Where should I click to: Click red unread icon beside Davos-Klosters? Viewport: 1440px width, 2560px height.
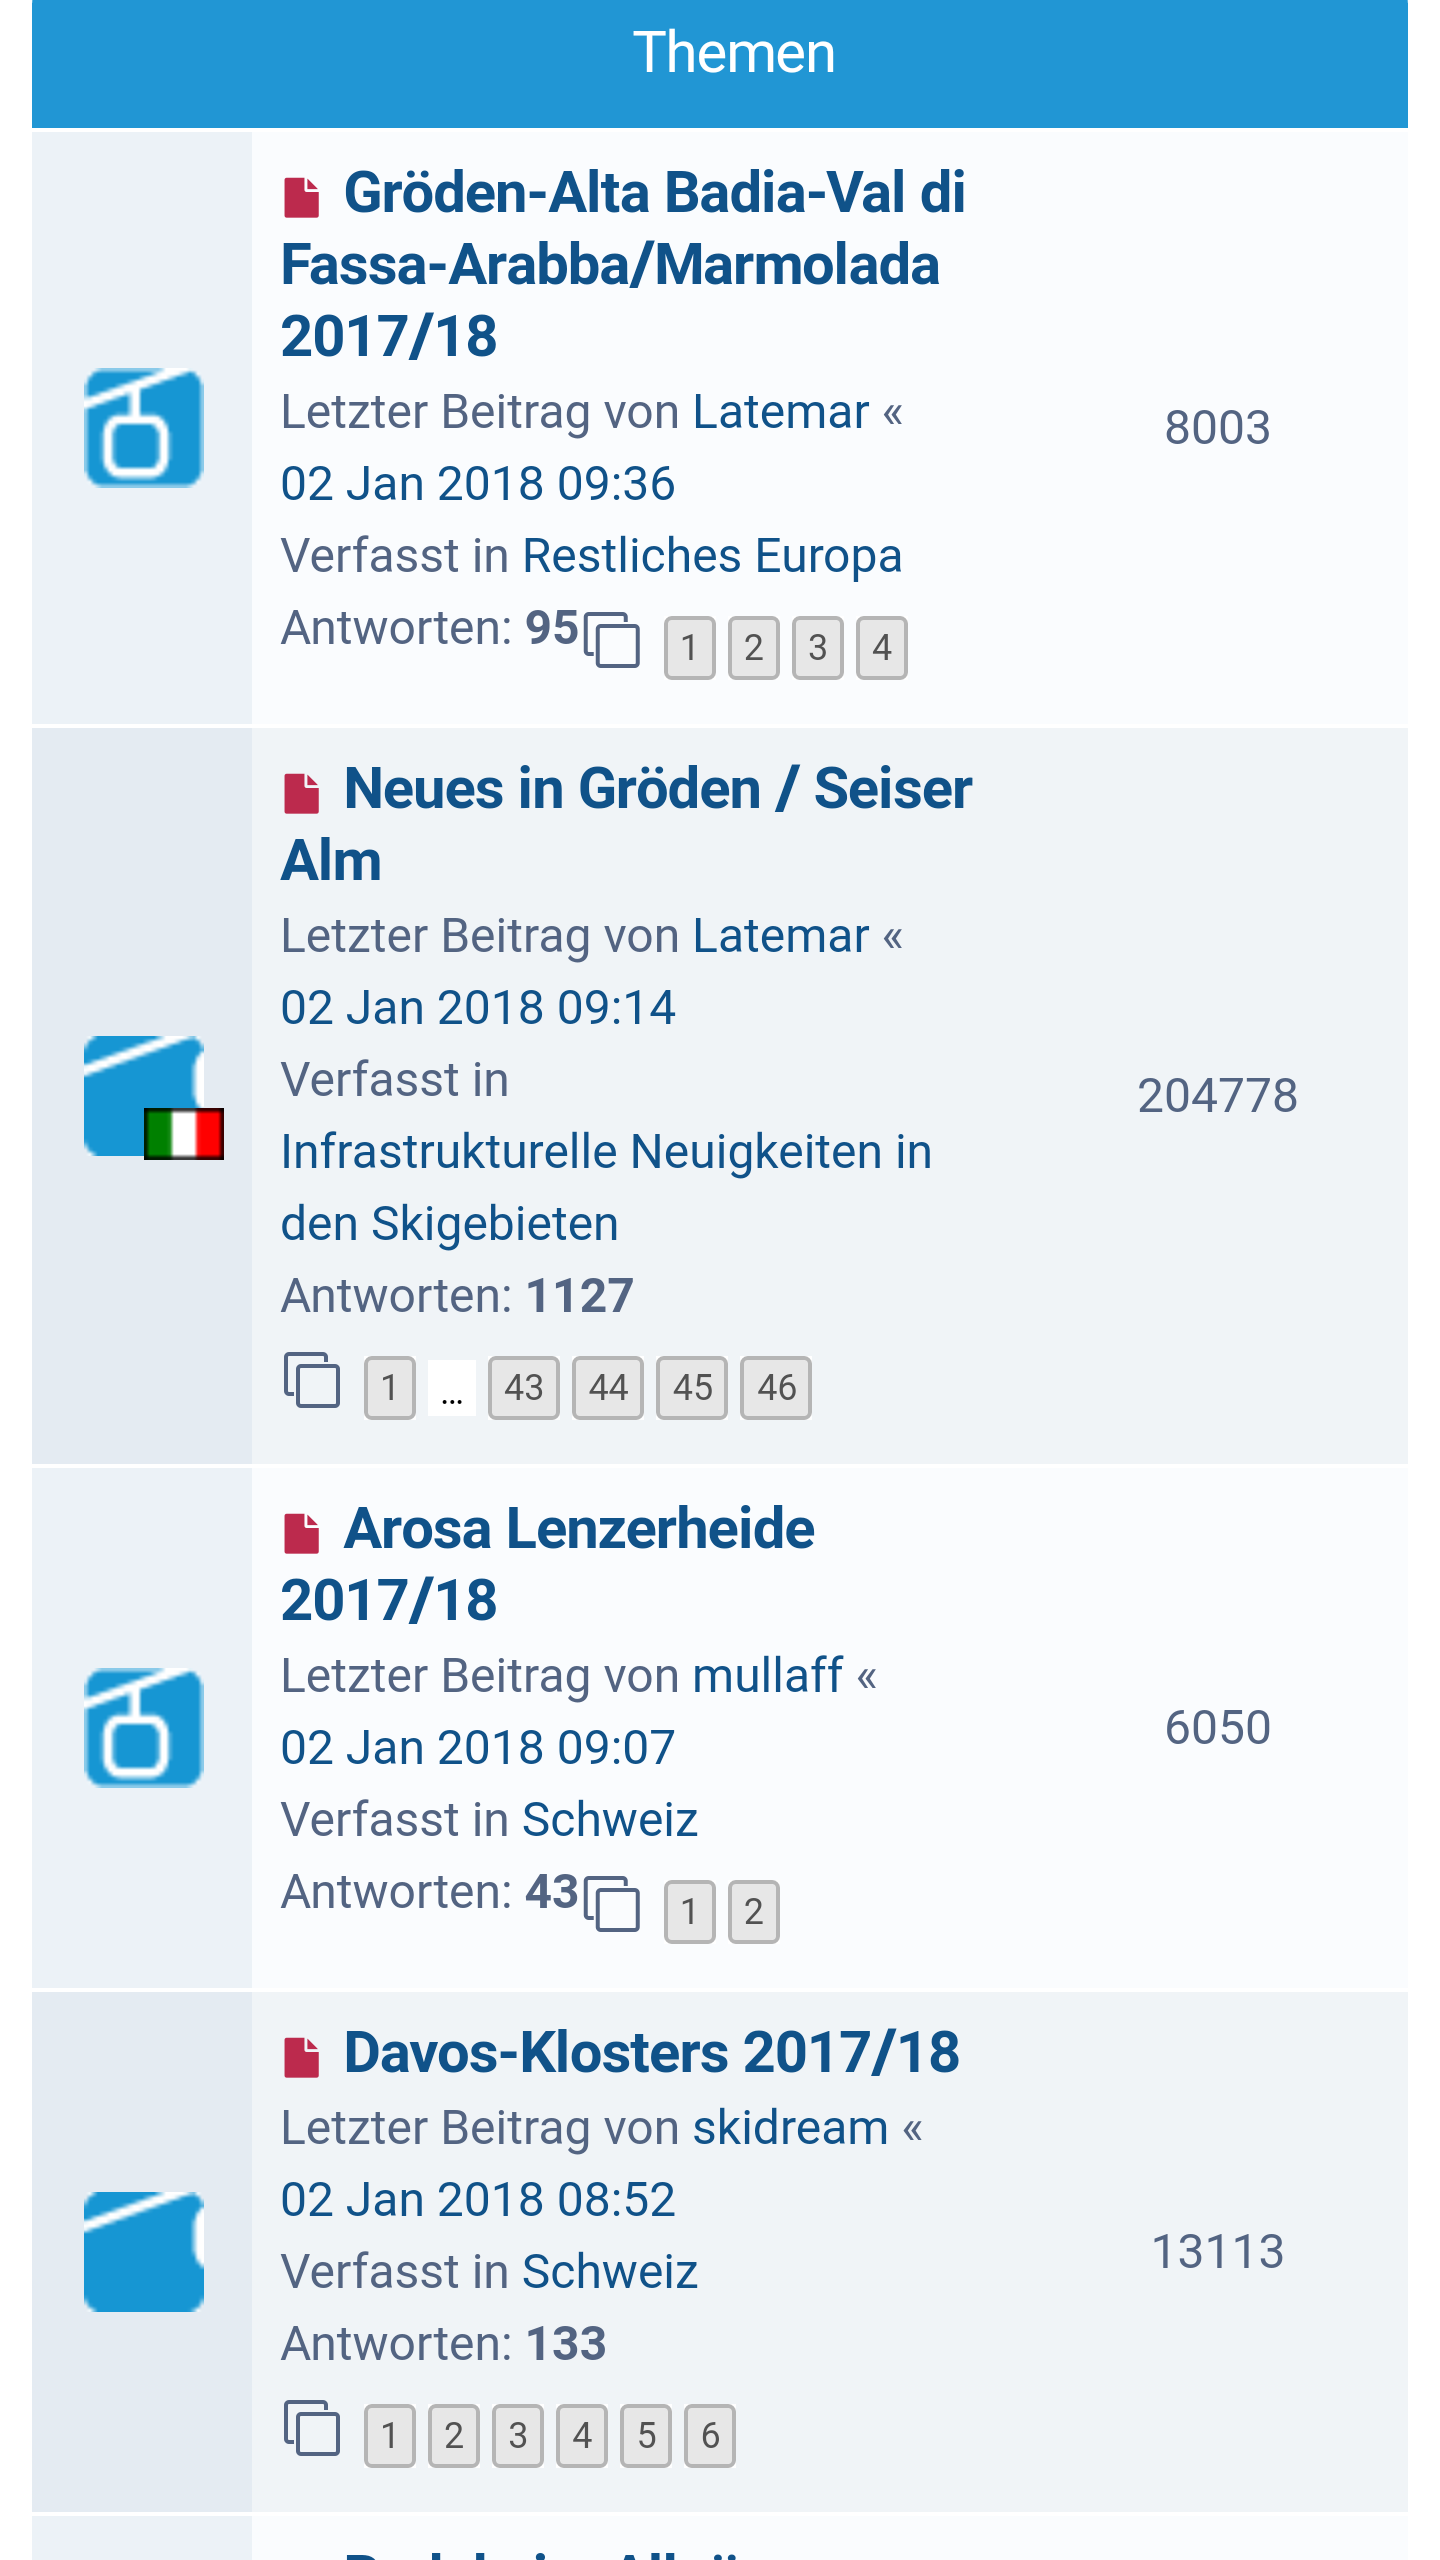point(301,2057)
